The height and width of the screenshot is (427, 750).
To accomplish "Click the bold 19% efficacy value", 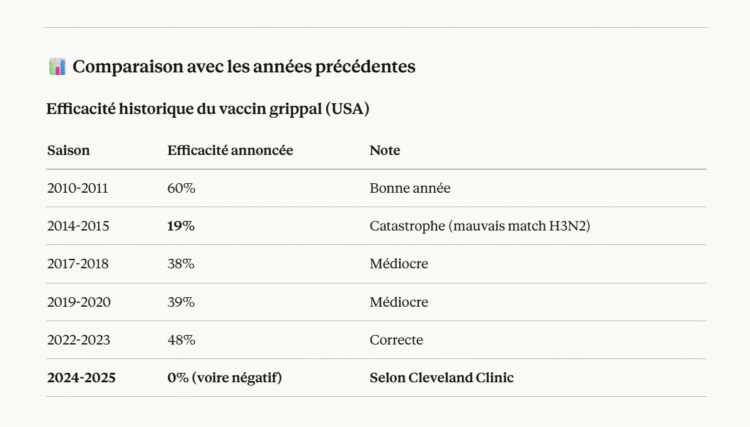I will pos(181,226).
